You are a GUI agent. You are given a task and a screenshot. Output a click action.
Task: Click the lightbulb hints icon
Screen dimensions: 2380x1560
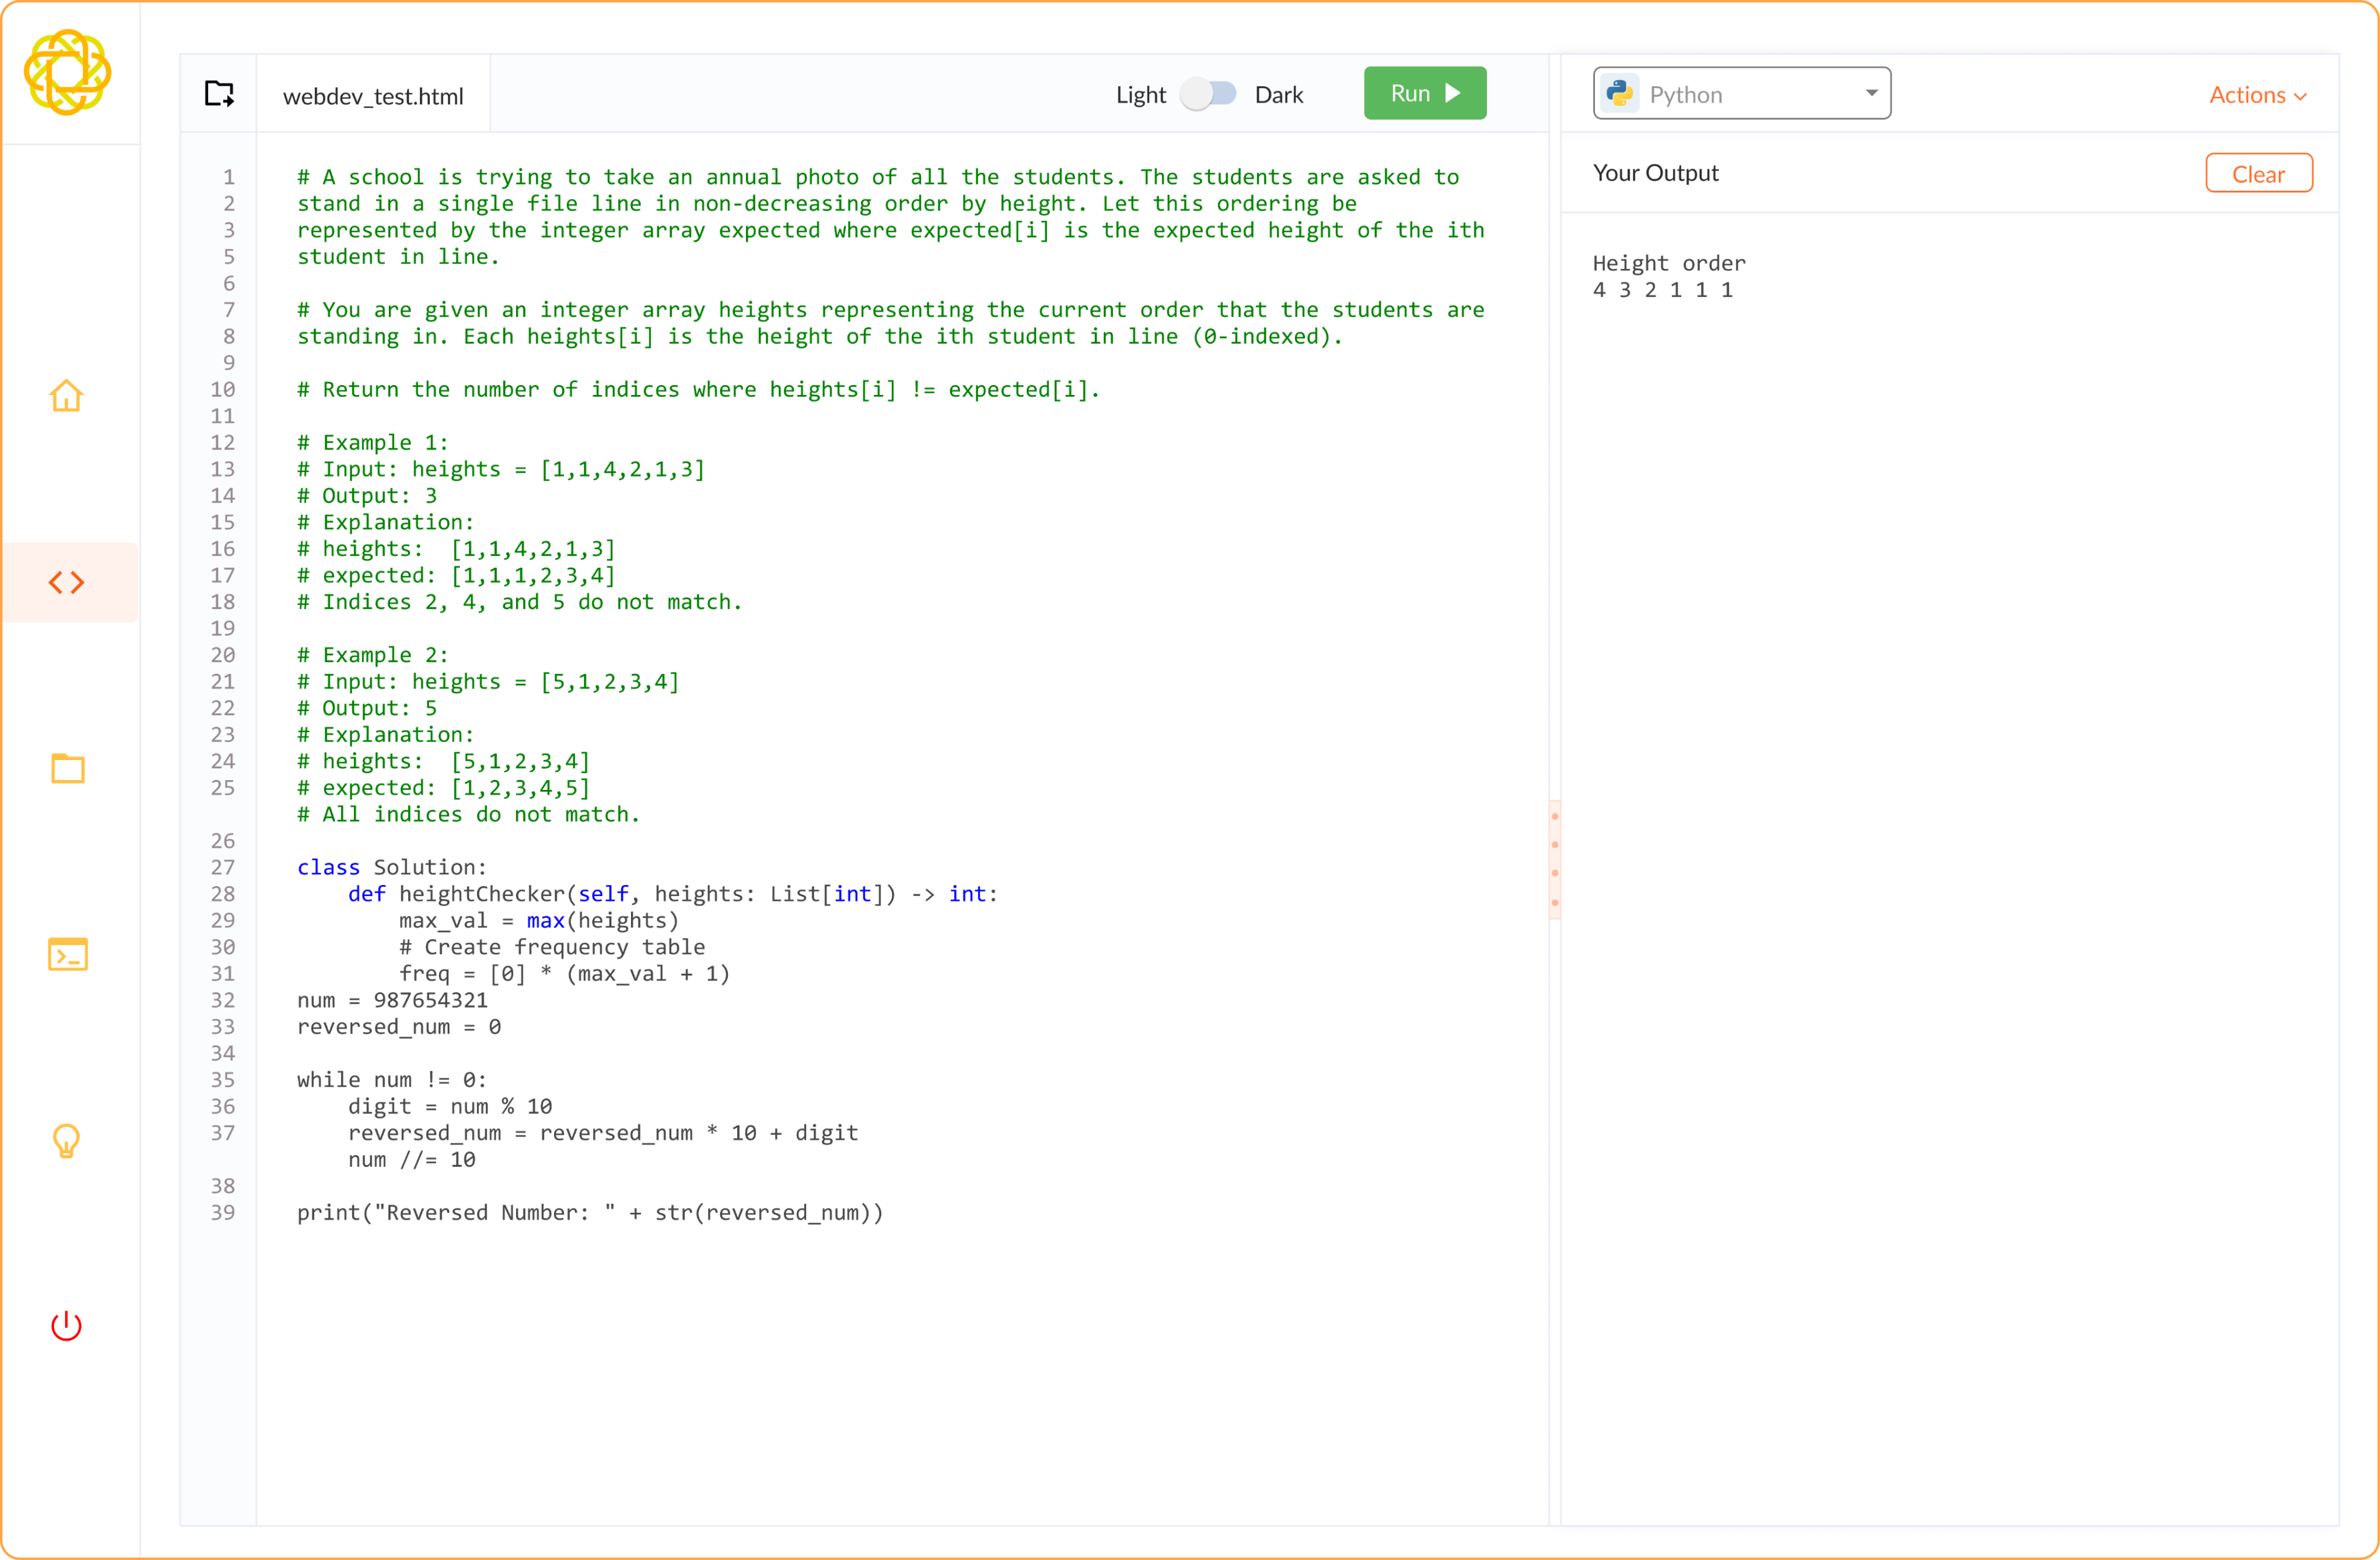pos(67,1141)
